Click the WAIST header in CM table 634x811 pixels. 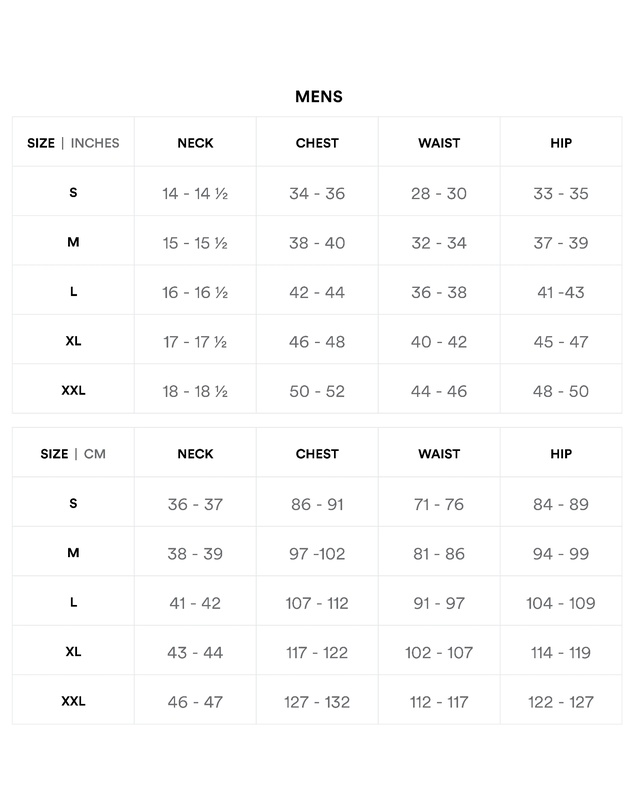pyautogui.click(x=439, y=454)
